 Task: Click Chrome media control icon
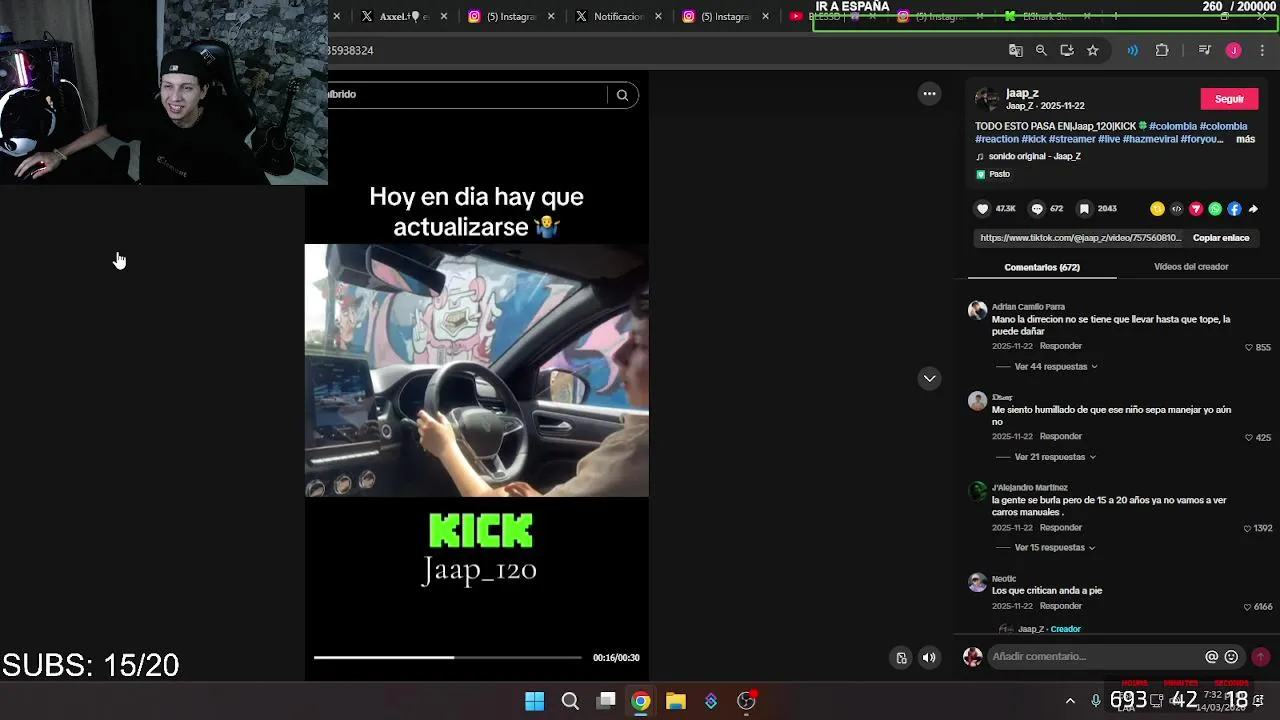pyautogui.click(x=1204, y=50)
